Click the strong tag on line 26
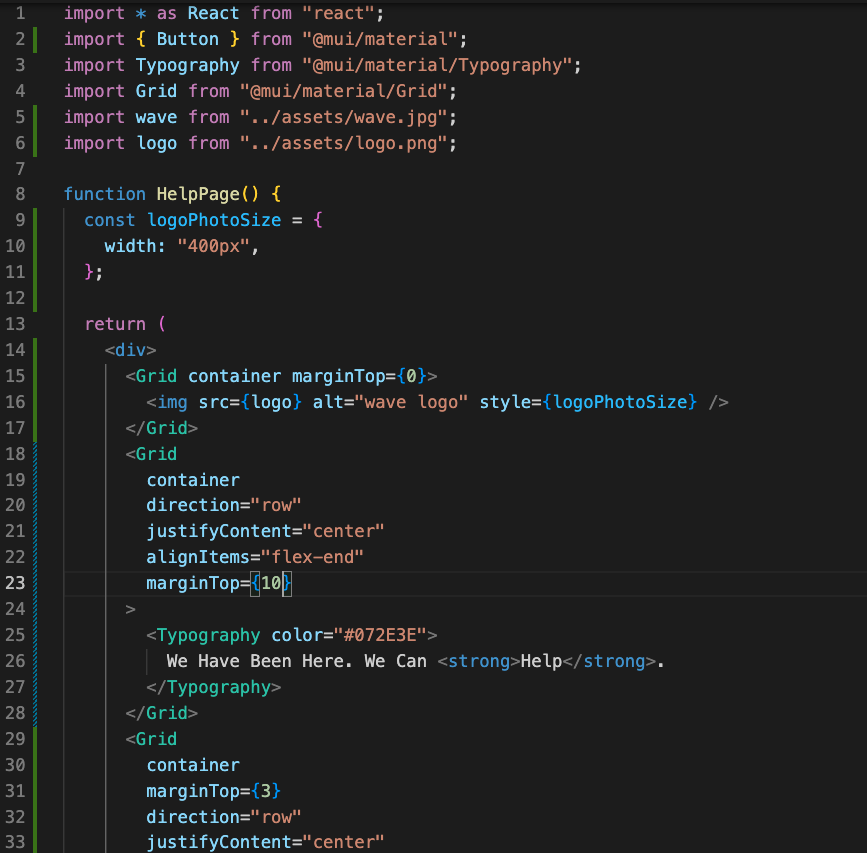This screenshot has width=867, height=853. pos(480,660)
